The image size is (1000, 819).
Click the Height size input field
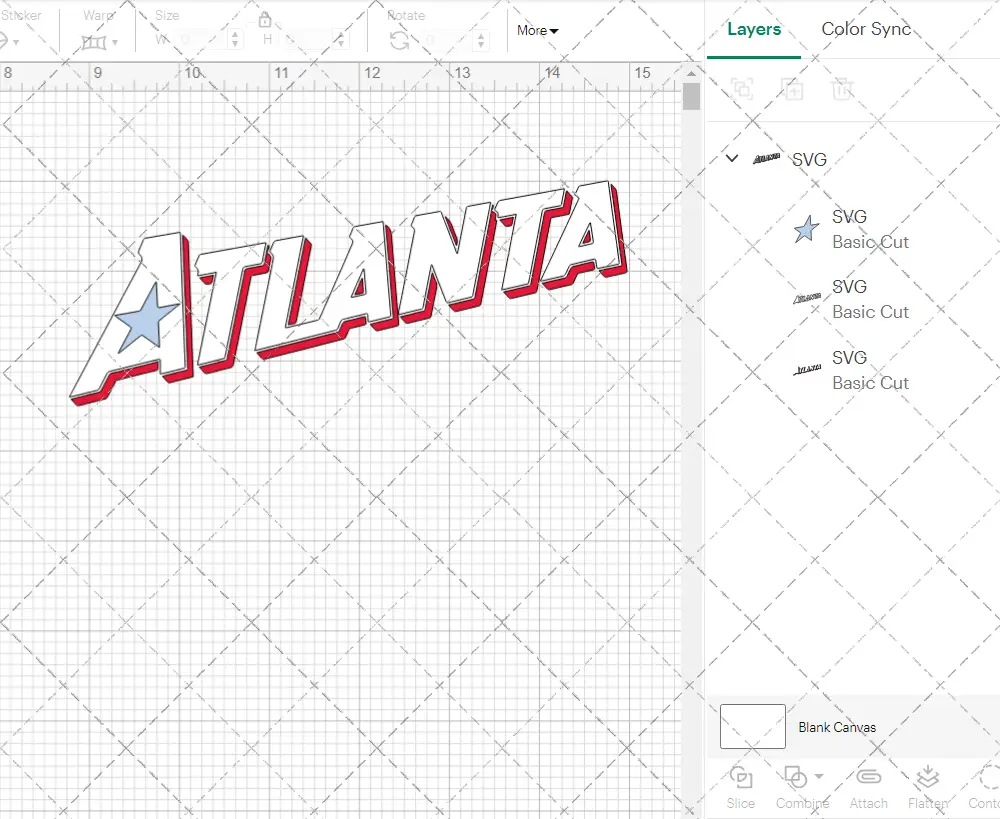coord(309,40)
